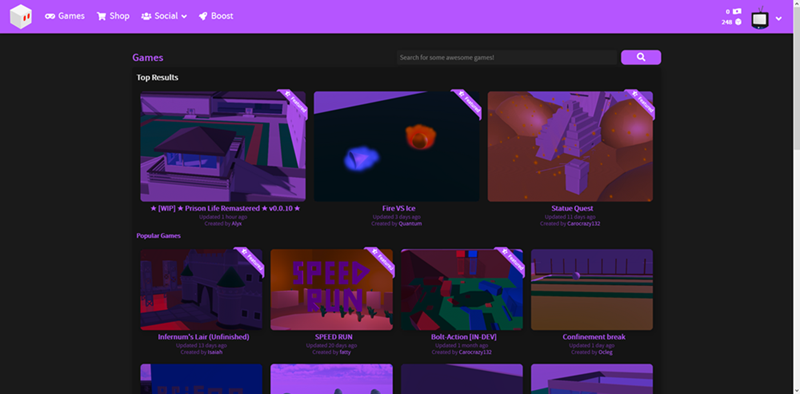Visit Carocrazy132 under Statue Quest
This screenshot has width=800, height=394.
tap(584, 224)
